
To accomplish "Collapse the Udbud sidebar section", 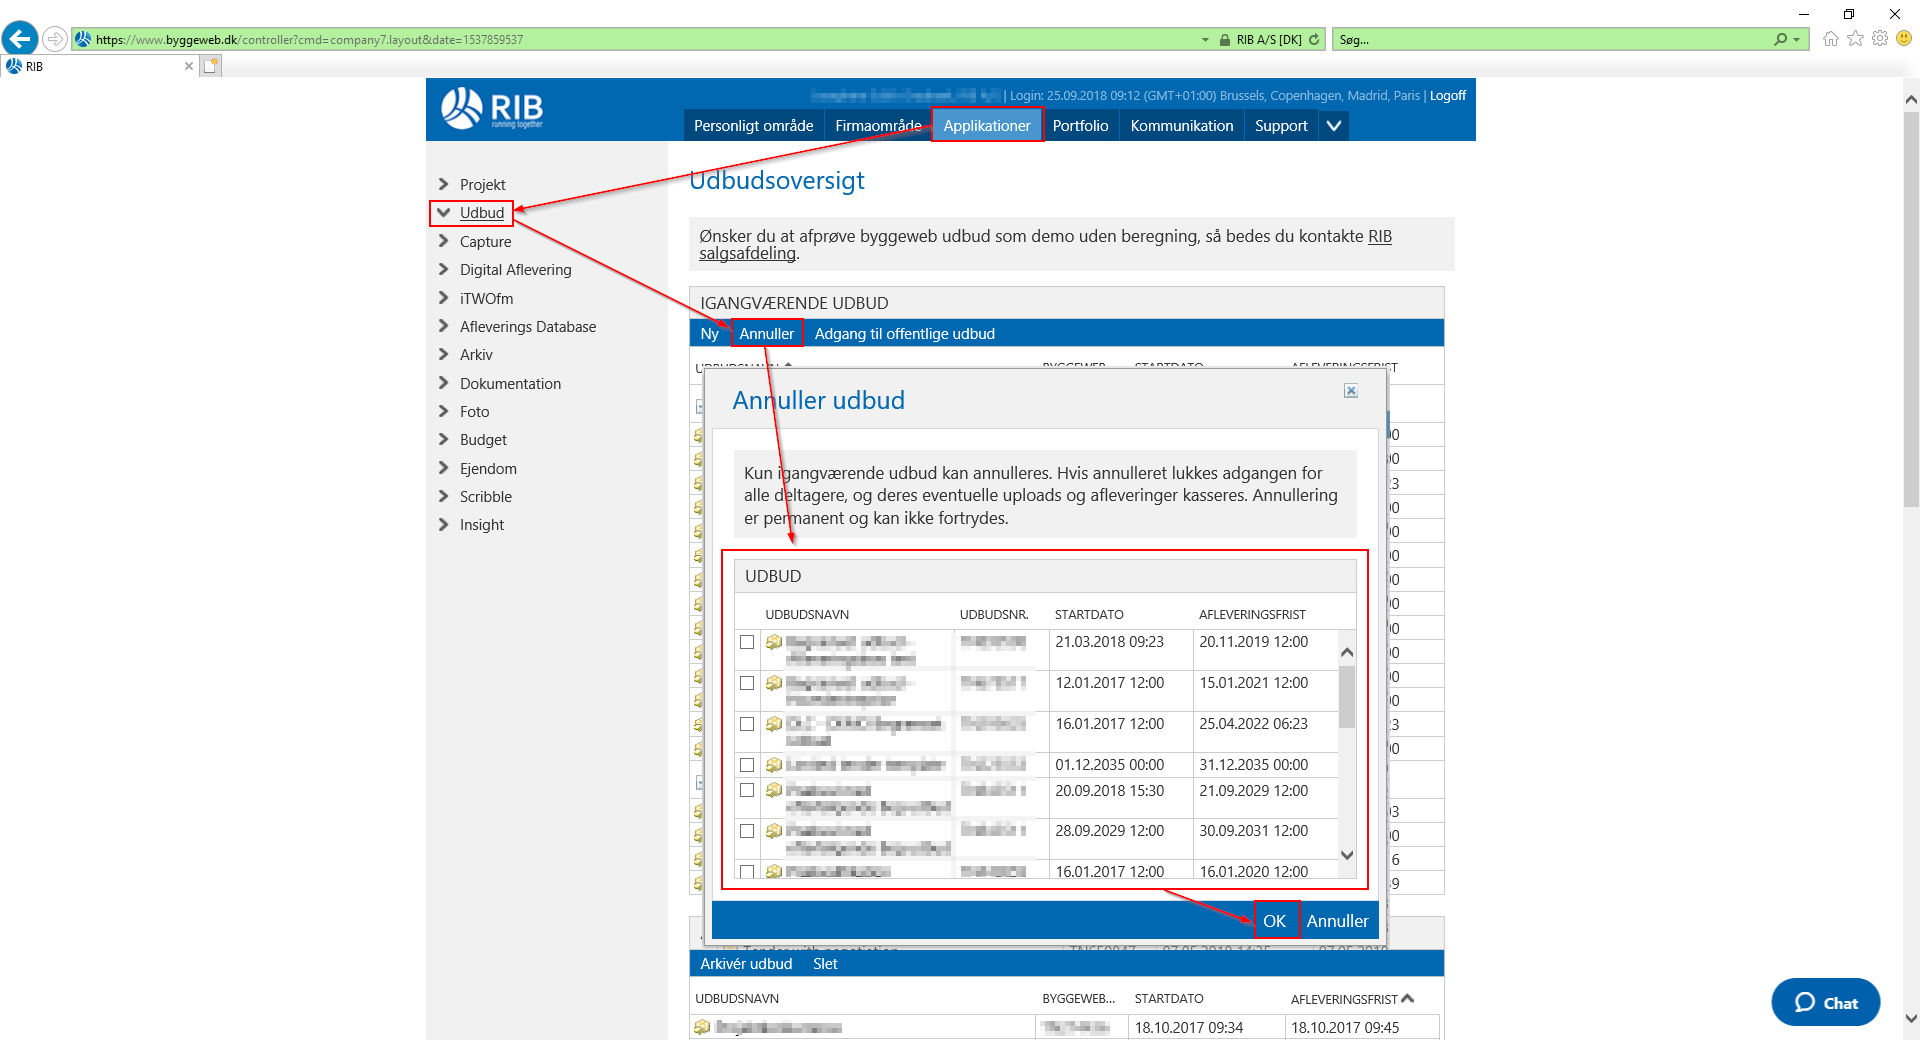I will (x=444, y=213).
